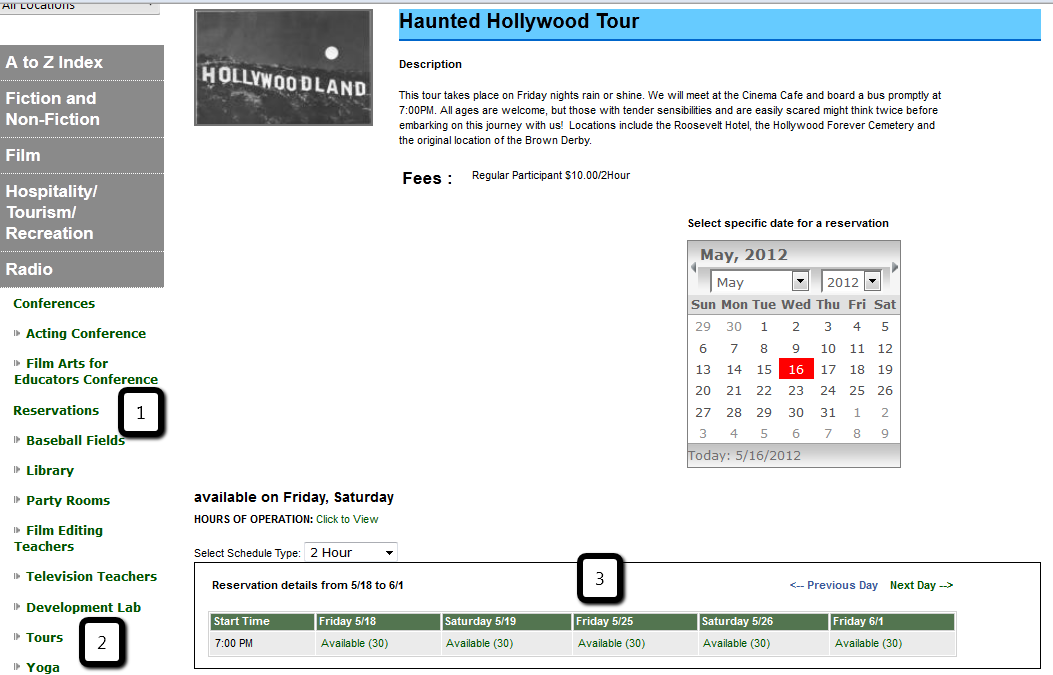Select highlighted date 16 on the calendar
Image resolution: width=1053 pixels, height=675 pixels.
795,369
